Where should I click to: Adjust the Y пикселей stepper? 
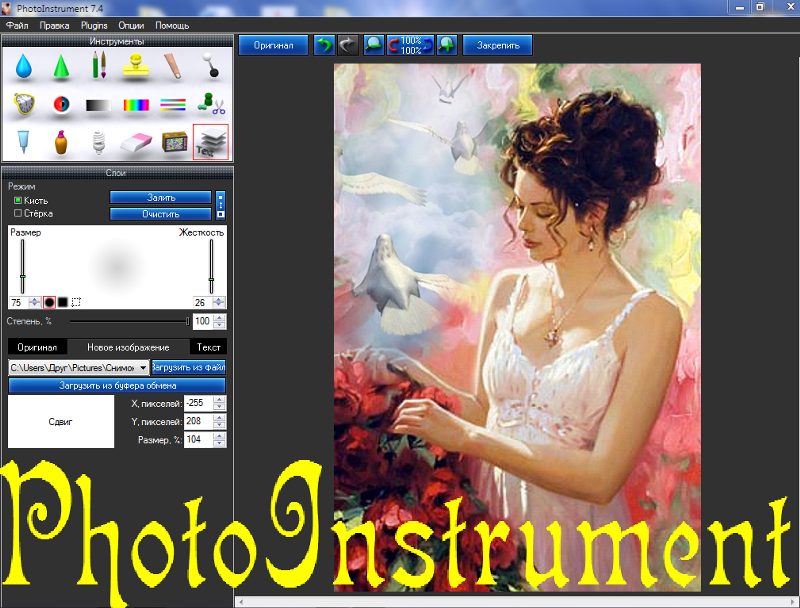[219, 421]
